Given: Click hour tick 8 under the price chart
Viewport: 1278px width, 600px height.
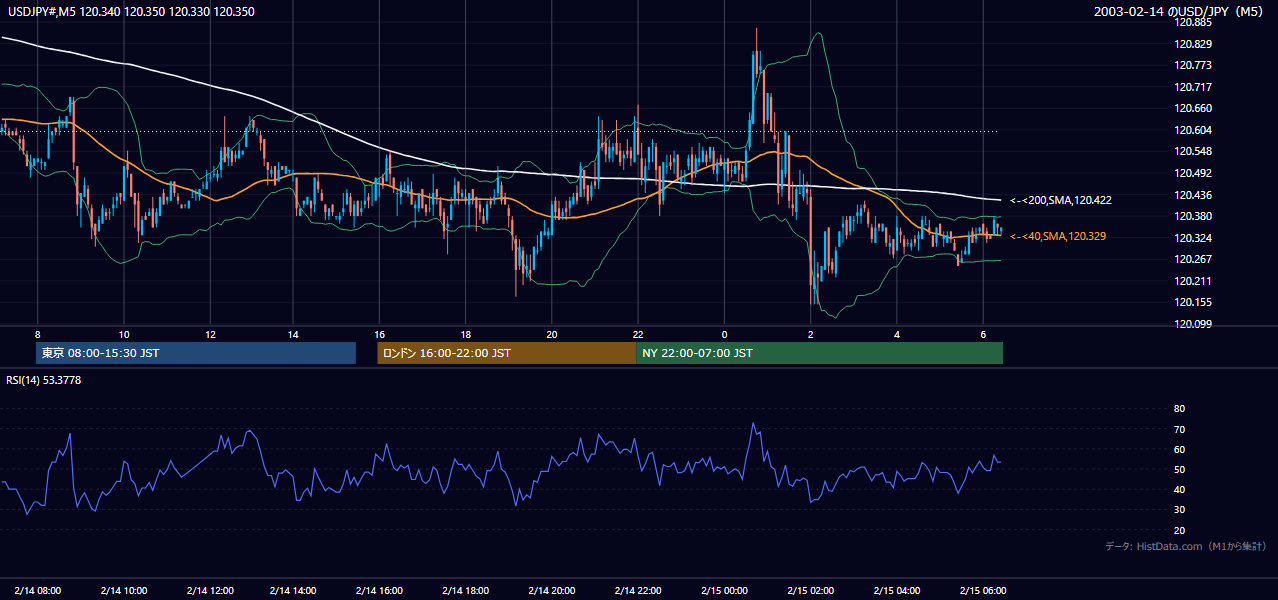Looking at the screenshot, I should coord(37,333).
